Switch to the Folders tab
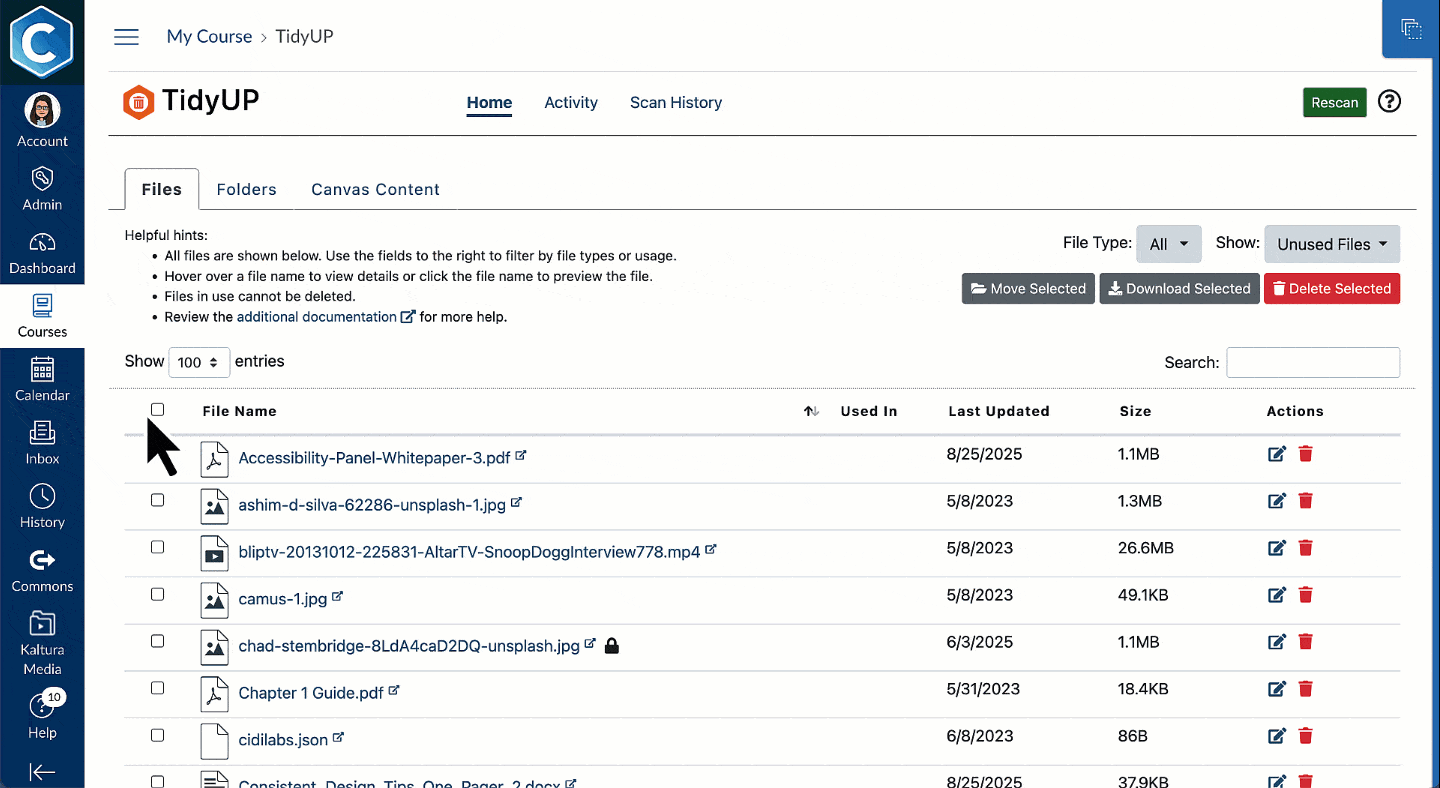Screen dimensions: 1440x788 [x=246, y=189]
